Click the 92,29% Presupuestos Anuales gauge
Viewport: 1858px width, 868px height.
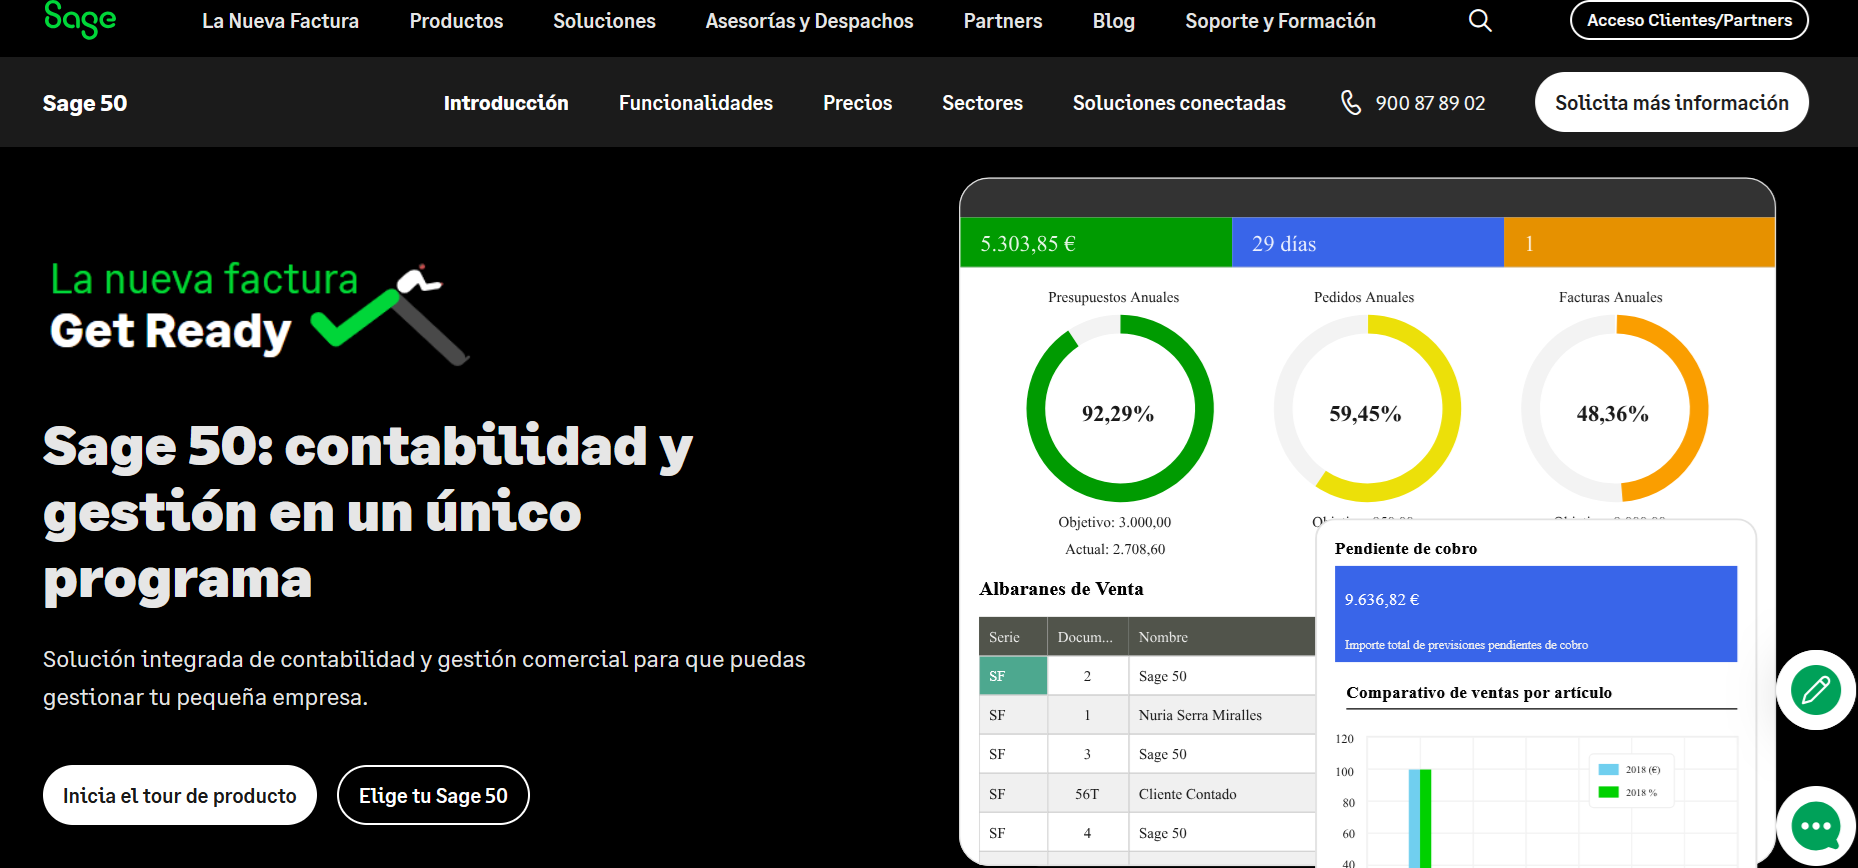[1119, 408]
